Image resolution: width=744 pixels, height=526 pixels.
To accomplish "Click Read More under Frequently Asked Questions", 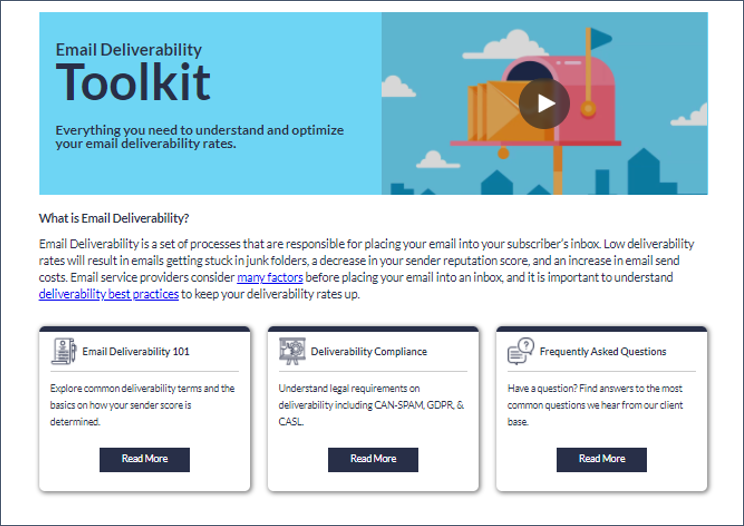I will 602,459.
